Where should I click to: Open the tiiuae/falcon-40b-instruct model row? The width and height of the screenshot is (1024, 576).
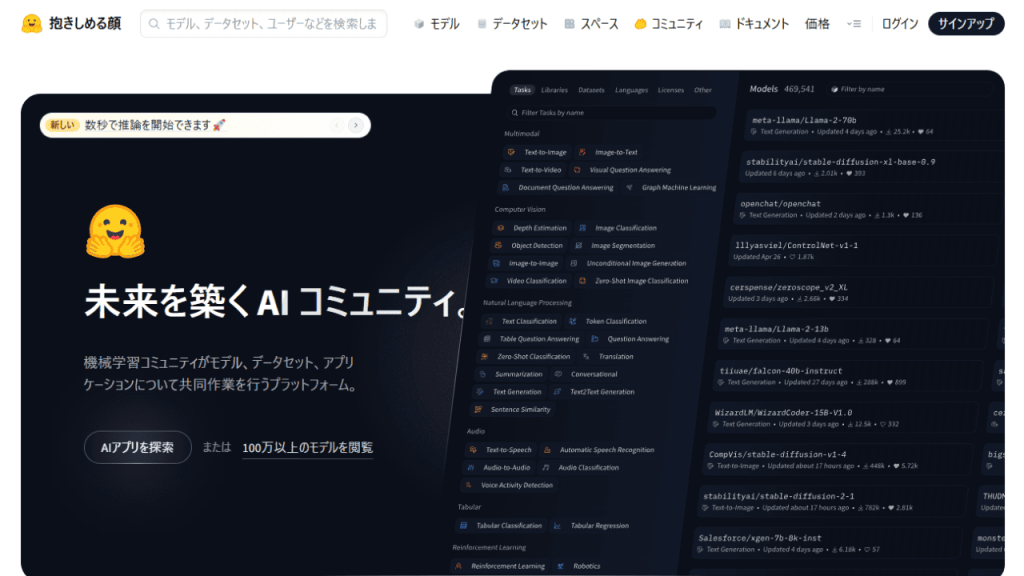click(850, 376)
